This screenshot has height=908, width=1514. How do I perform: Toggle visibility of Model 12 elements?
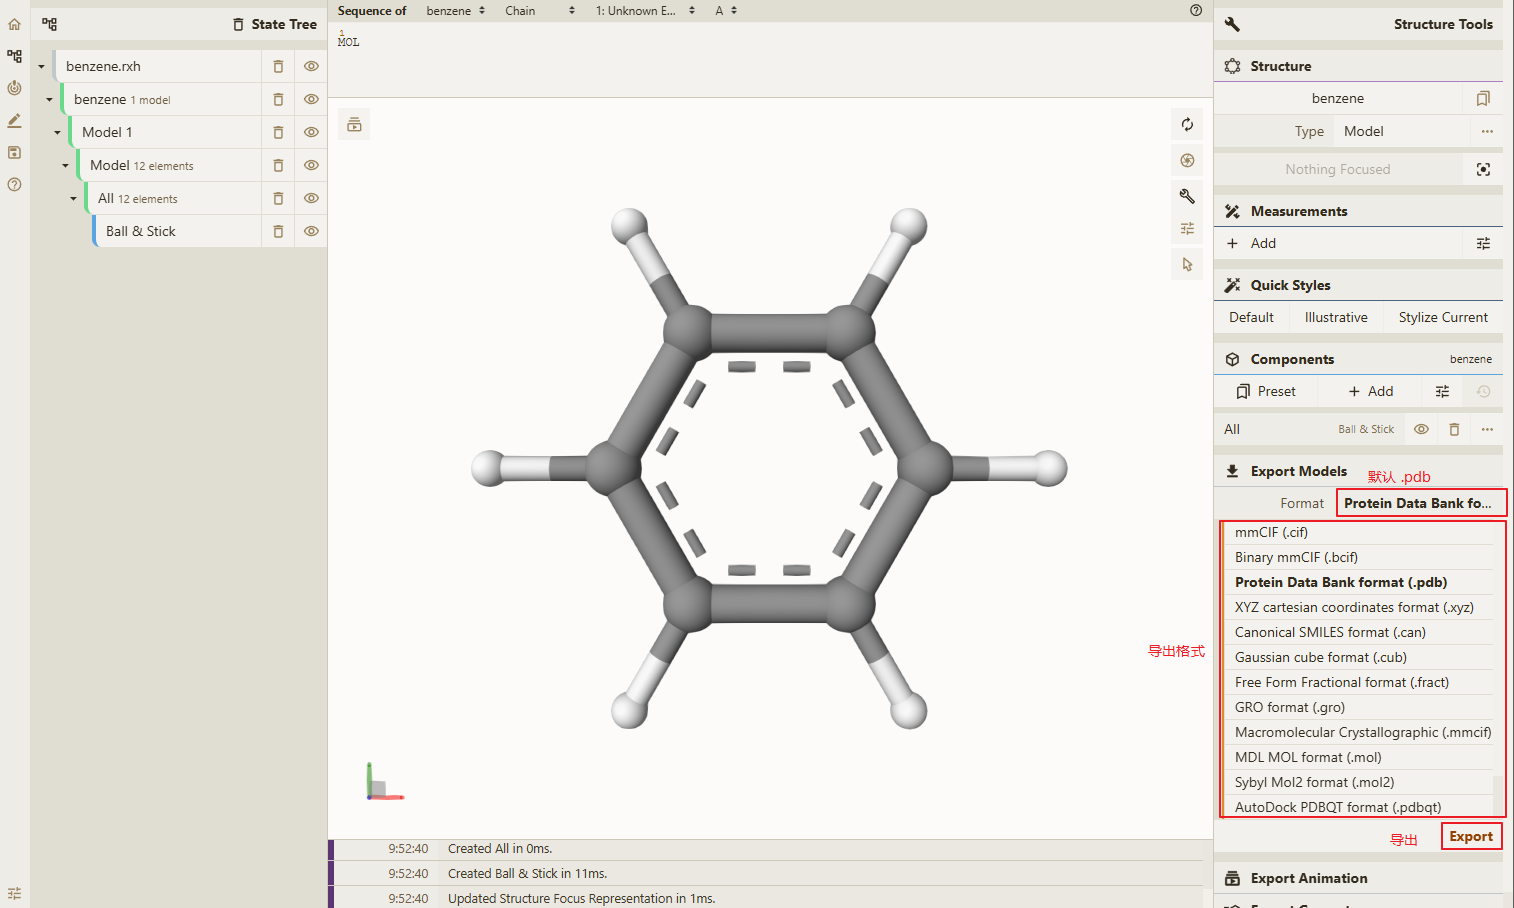311,165
